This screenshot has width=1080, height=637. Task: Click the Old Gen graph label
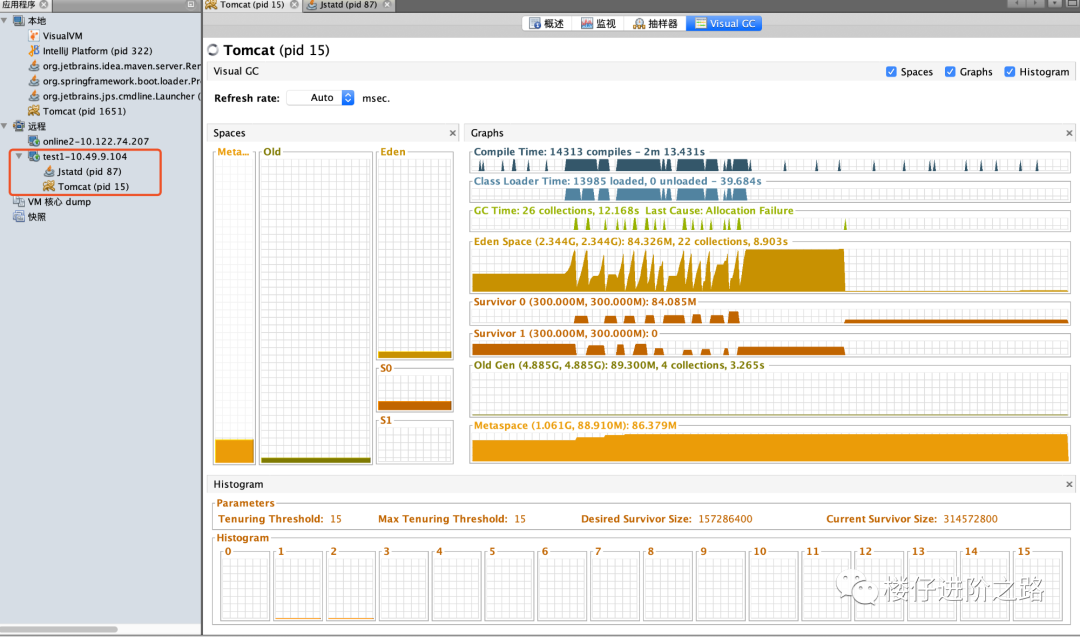[619, 365]
